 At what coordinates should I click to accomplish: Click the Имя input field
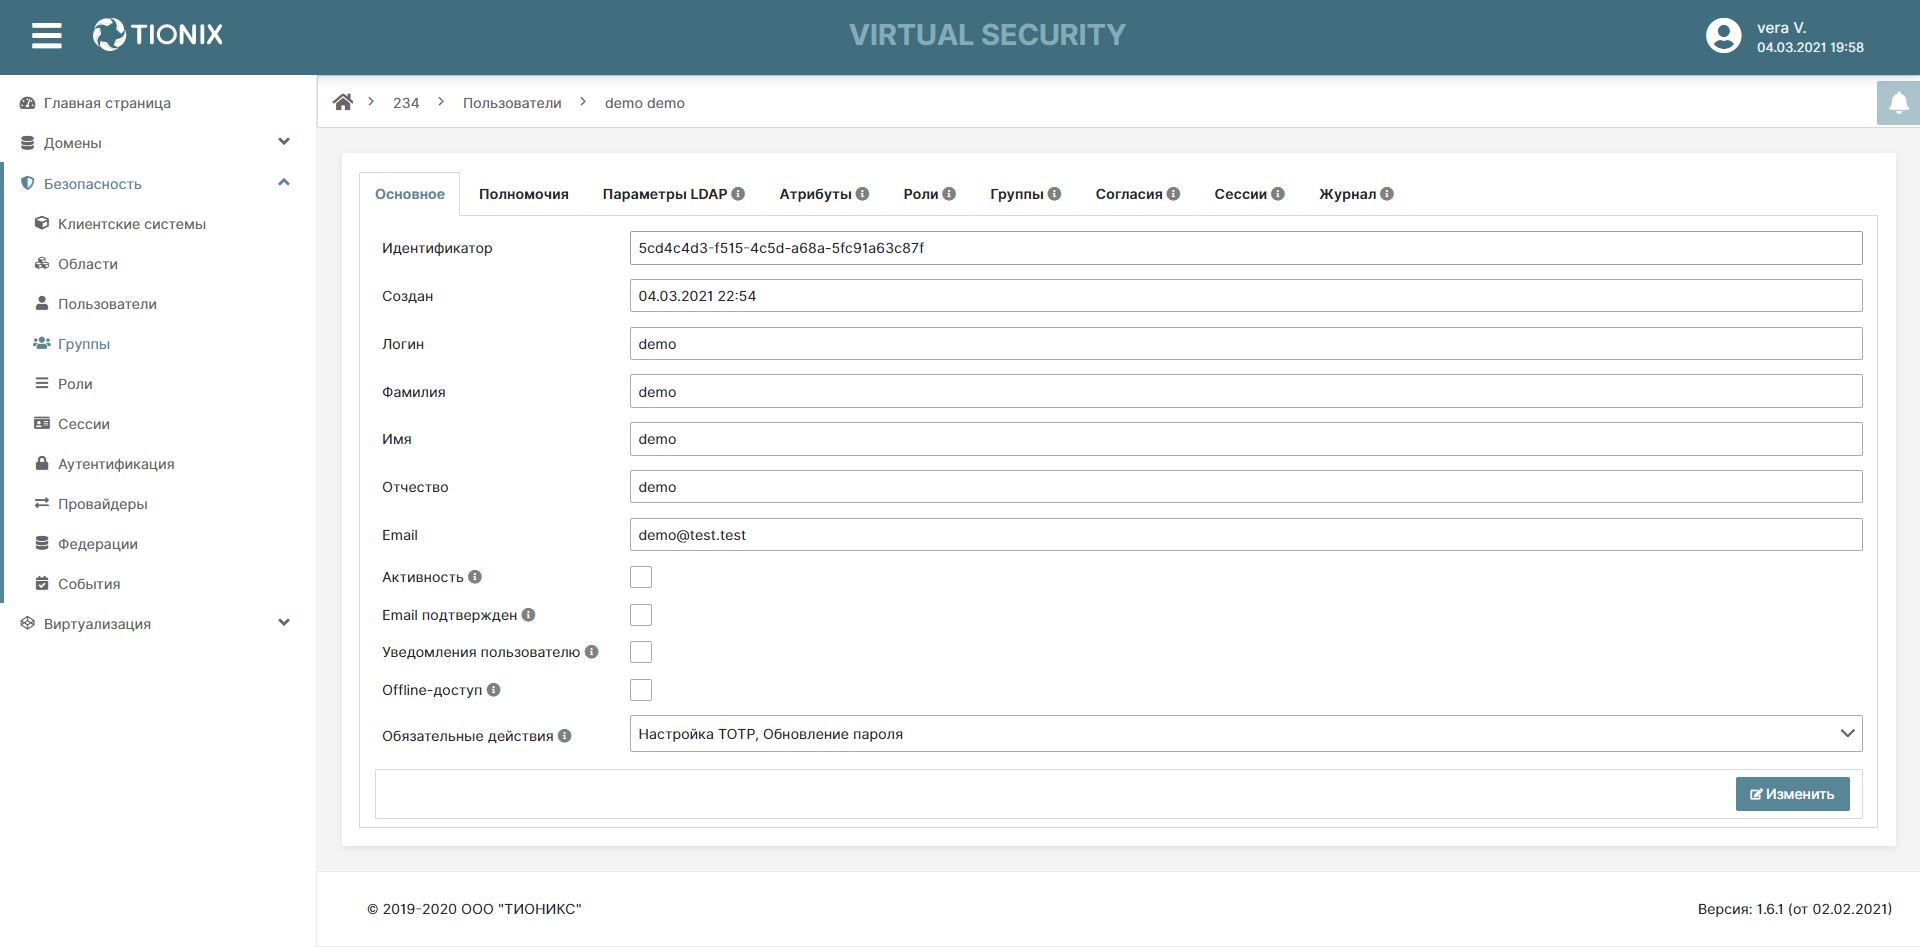pyautogui.click(x=1246, y=439)
